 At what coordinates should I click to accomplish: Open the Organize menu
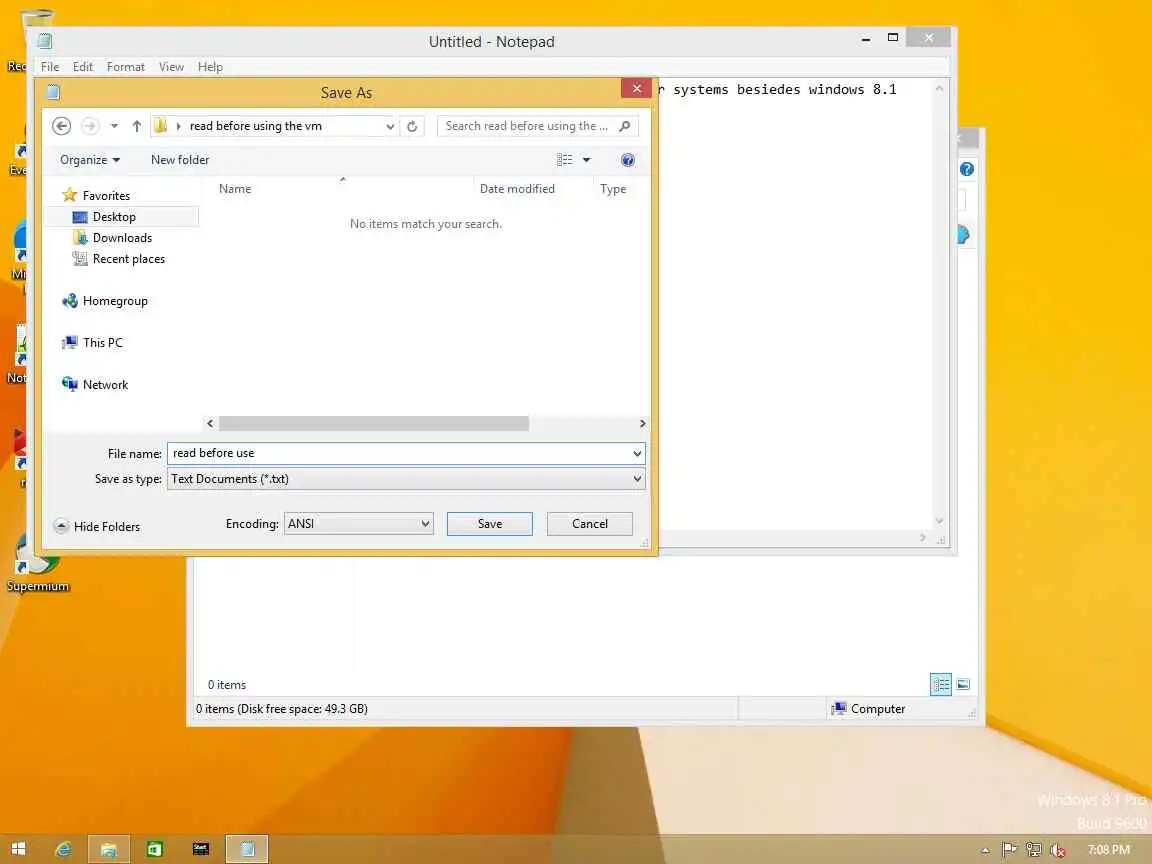pos(90,160)
